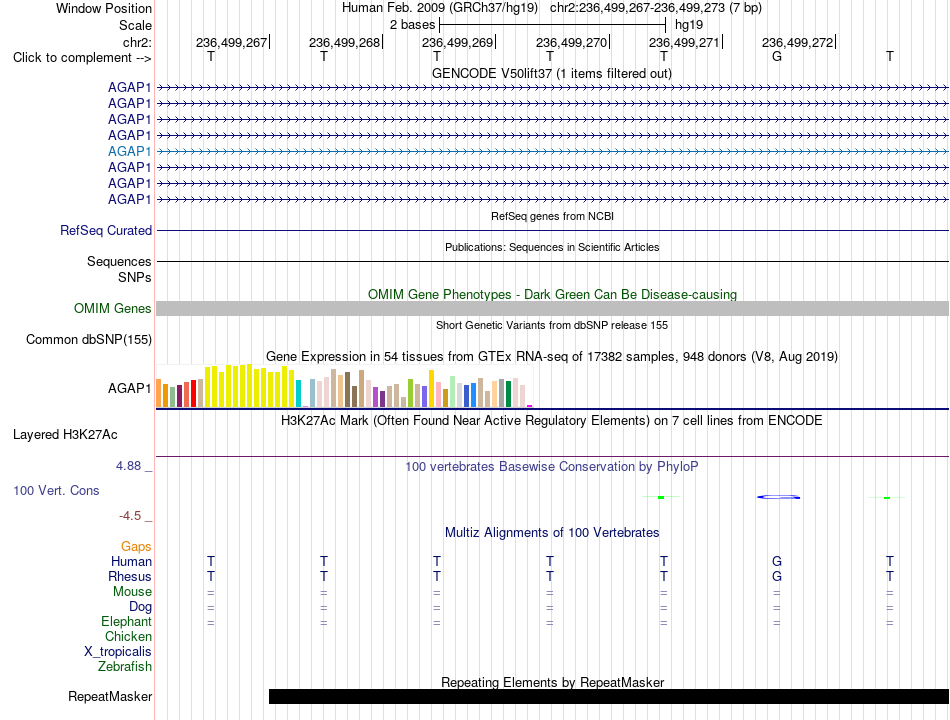Screen dimensions: 950x720
Task: Click the GTEx AGAP1 expression bar chart
Action: tap(344, 386)
